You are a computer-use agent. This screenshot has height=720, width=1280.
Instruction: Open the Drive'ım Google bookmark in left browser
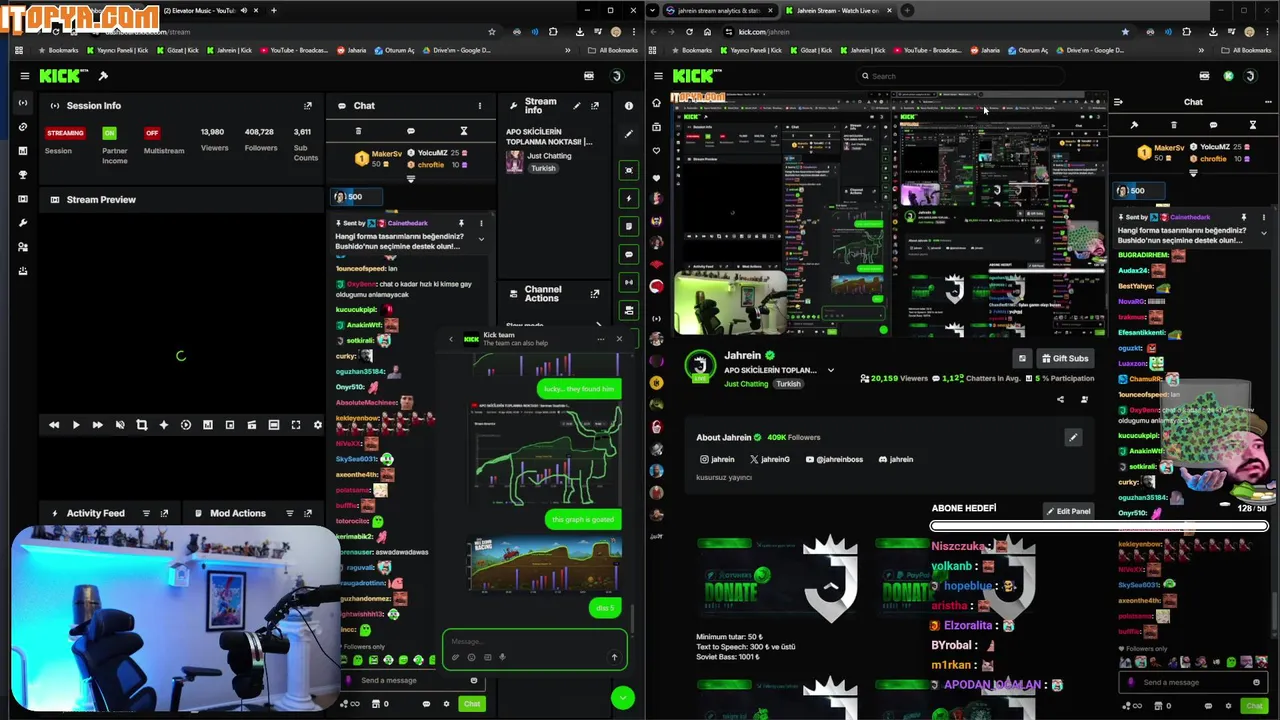456,50
